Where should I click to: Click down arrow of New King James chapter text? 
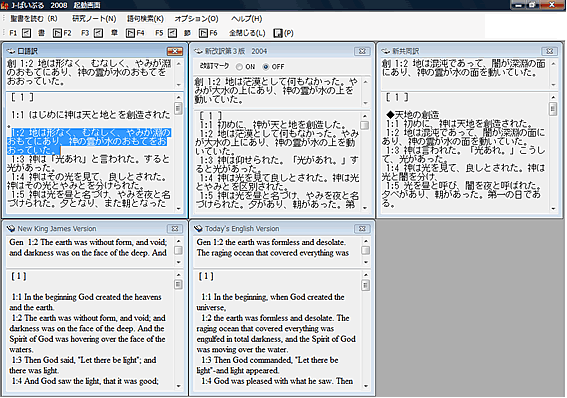(x=179, y=386)
